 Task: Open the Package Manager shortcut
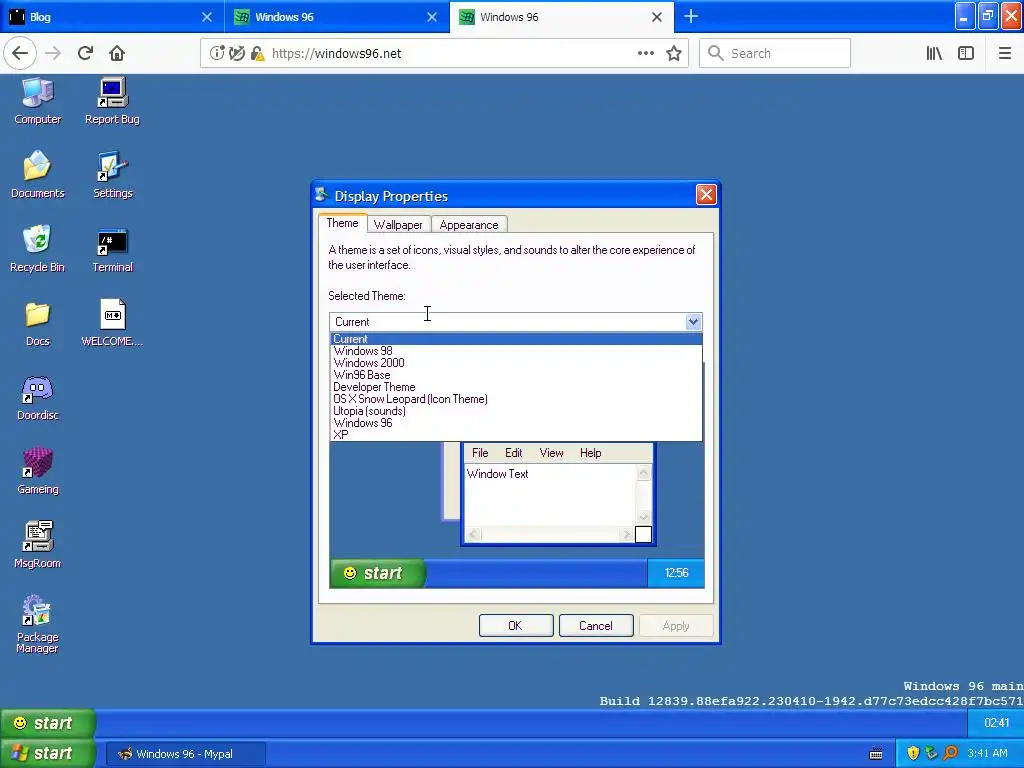37,624
